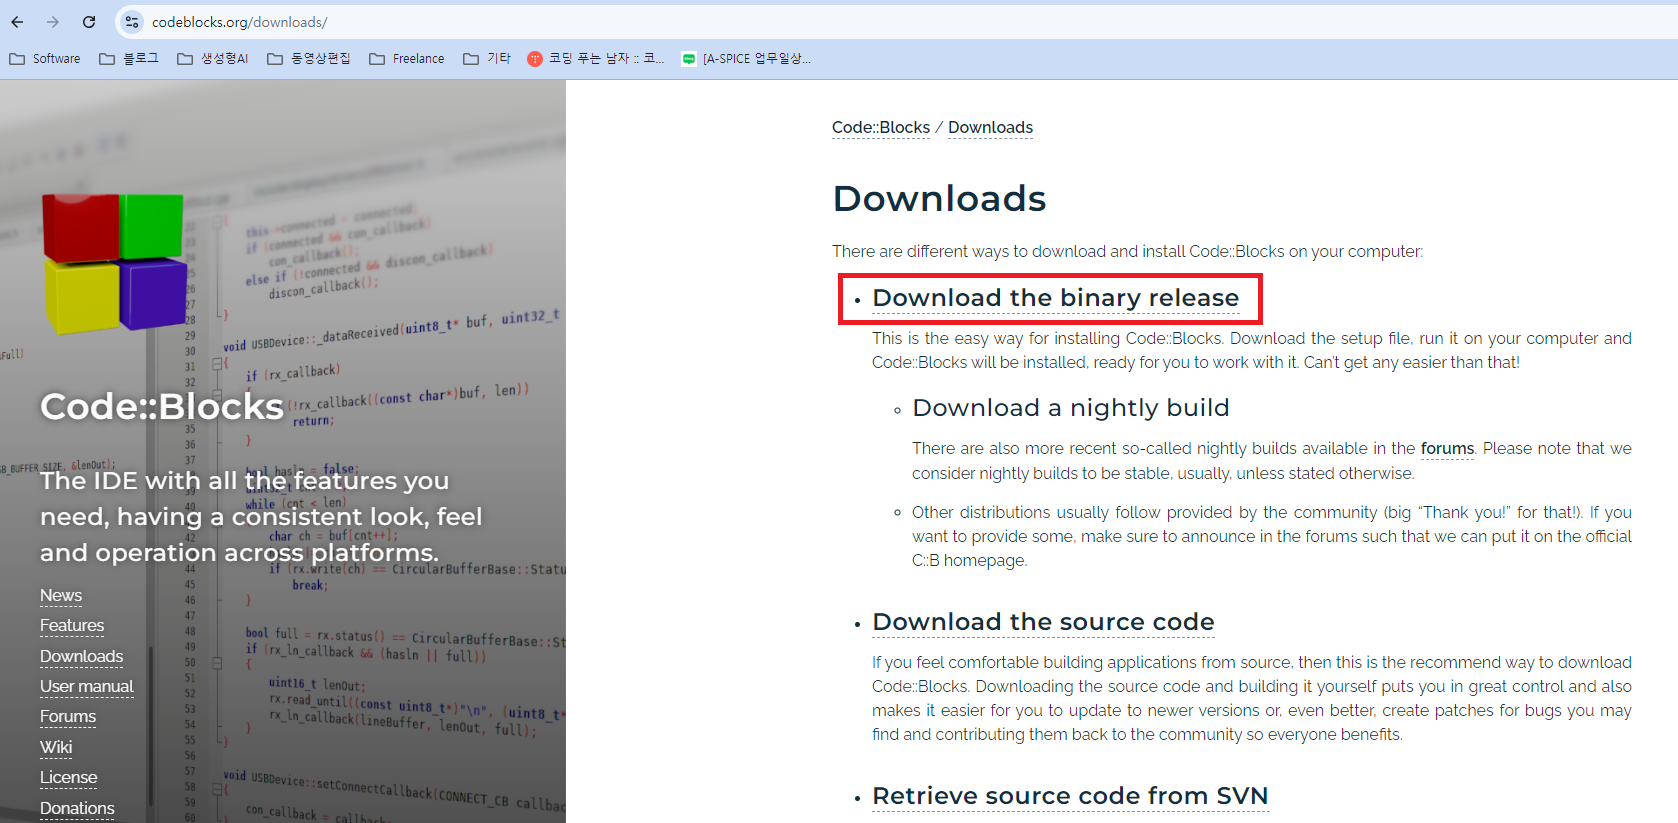Screen dimensions: 1678x823
Task: Open Donations in the sidebar menu
Action: [77, 809]
